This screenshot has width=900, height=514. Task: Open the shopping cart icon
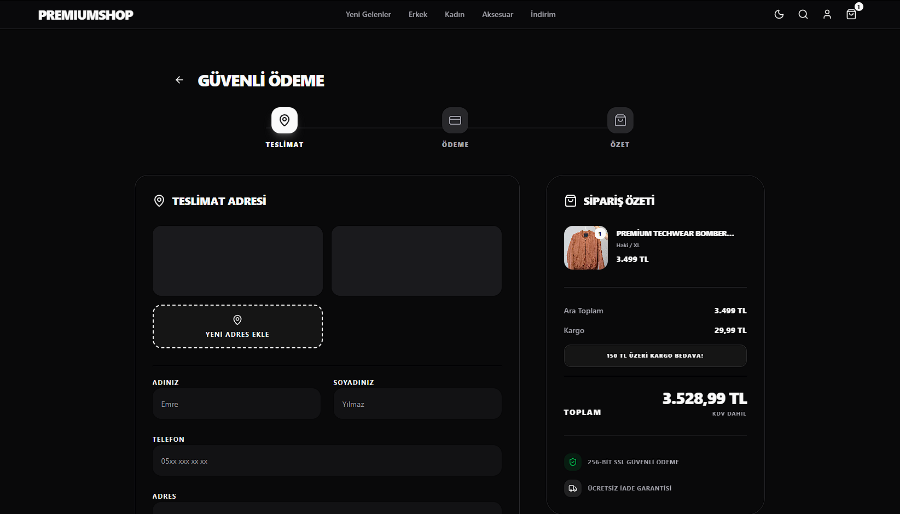[x=851, y=14]
